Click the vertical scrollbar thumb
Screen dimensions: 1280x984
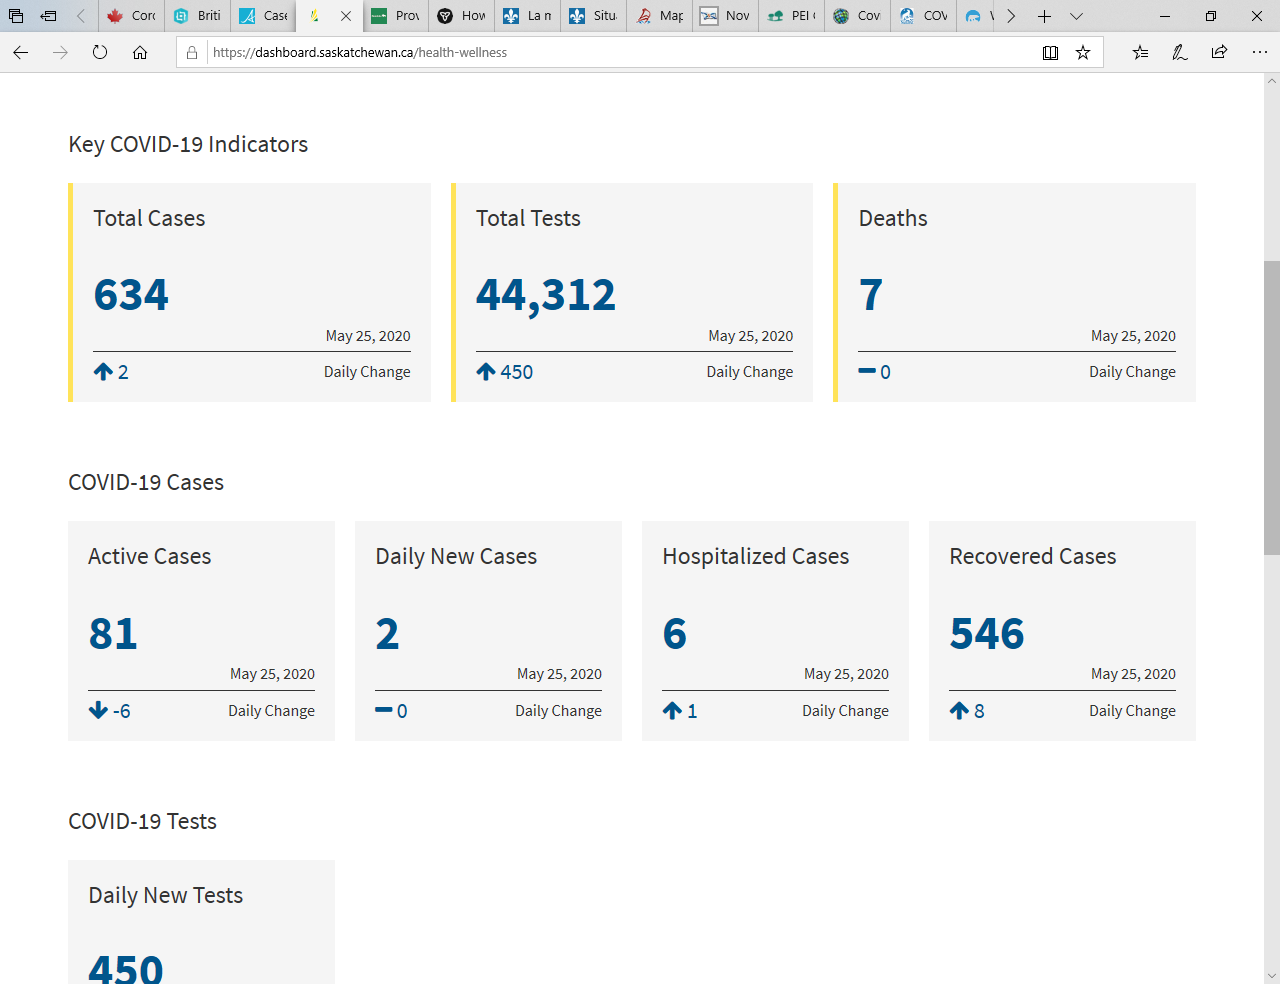[1271, 407]
